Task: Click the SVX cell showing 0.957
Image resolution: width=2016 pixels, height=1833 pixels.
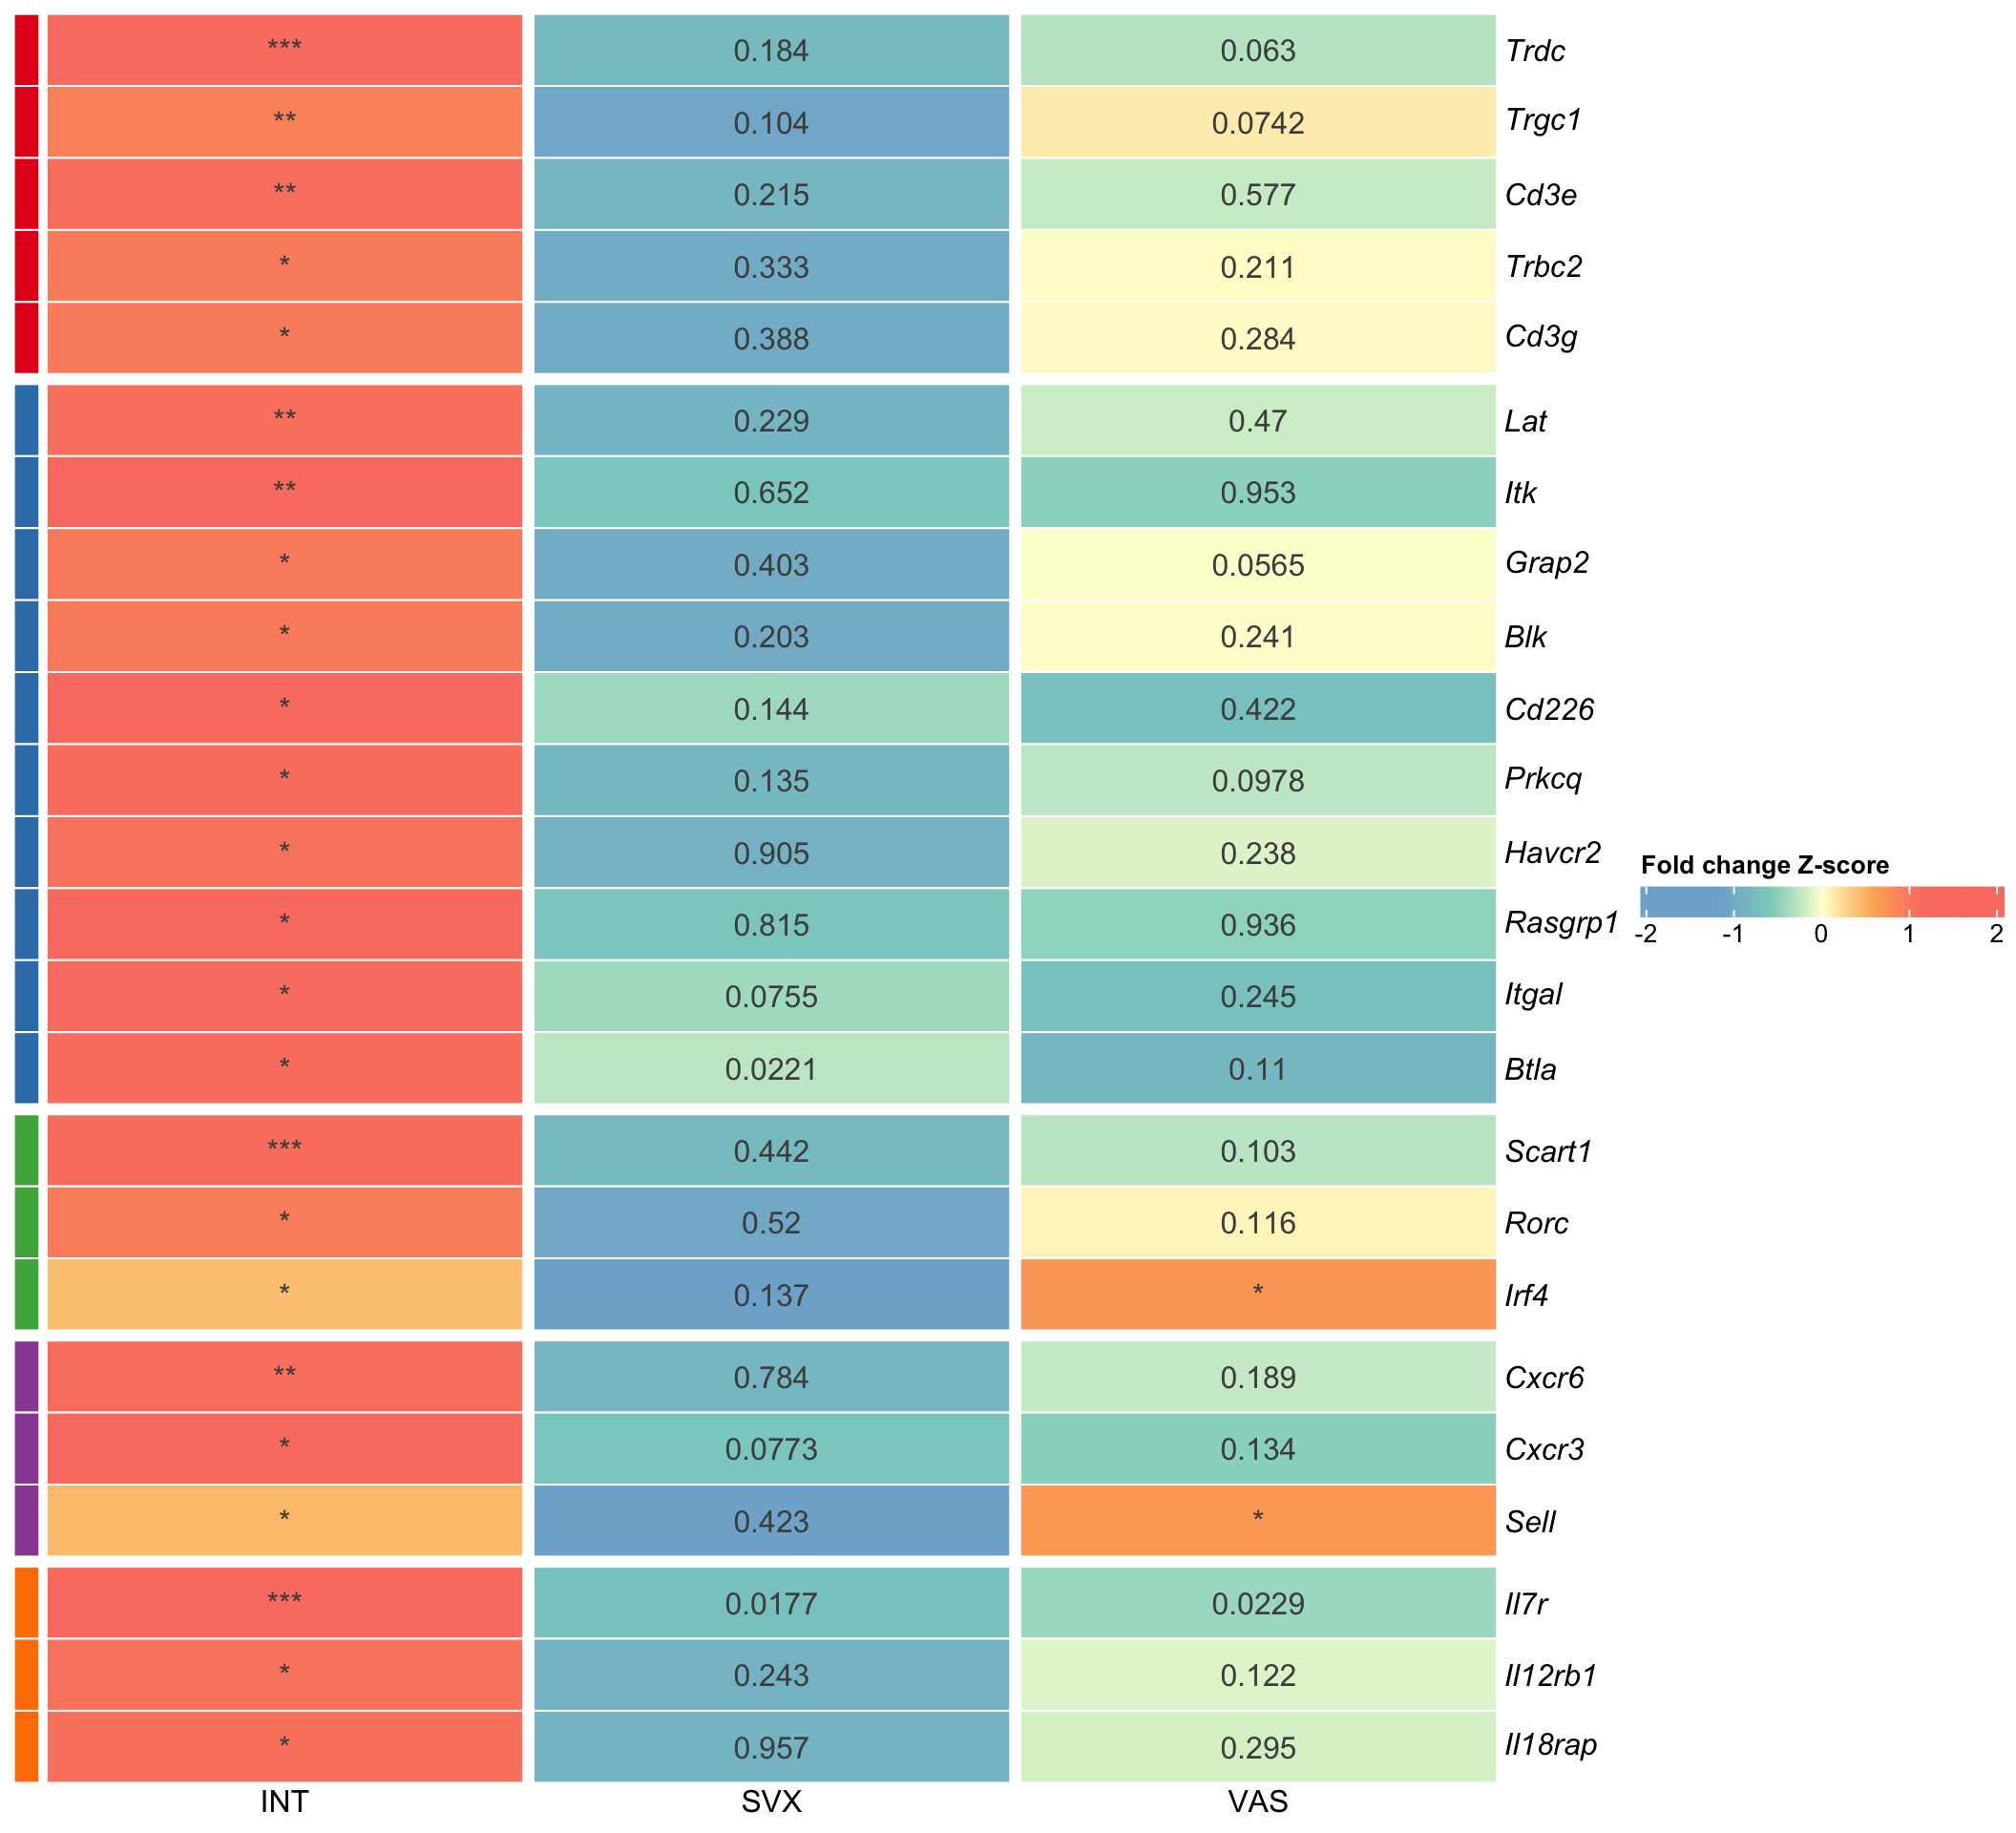Action: (x=771, y=1748)
